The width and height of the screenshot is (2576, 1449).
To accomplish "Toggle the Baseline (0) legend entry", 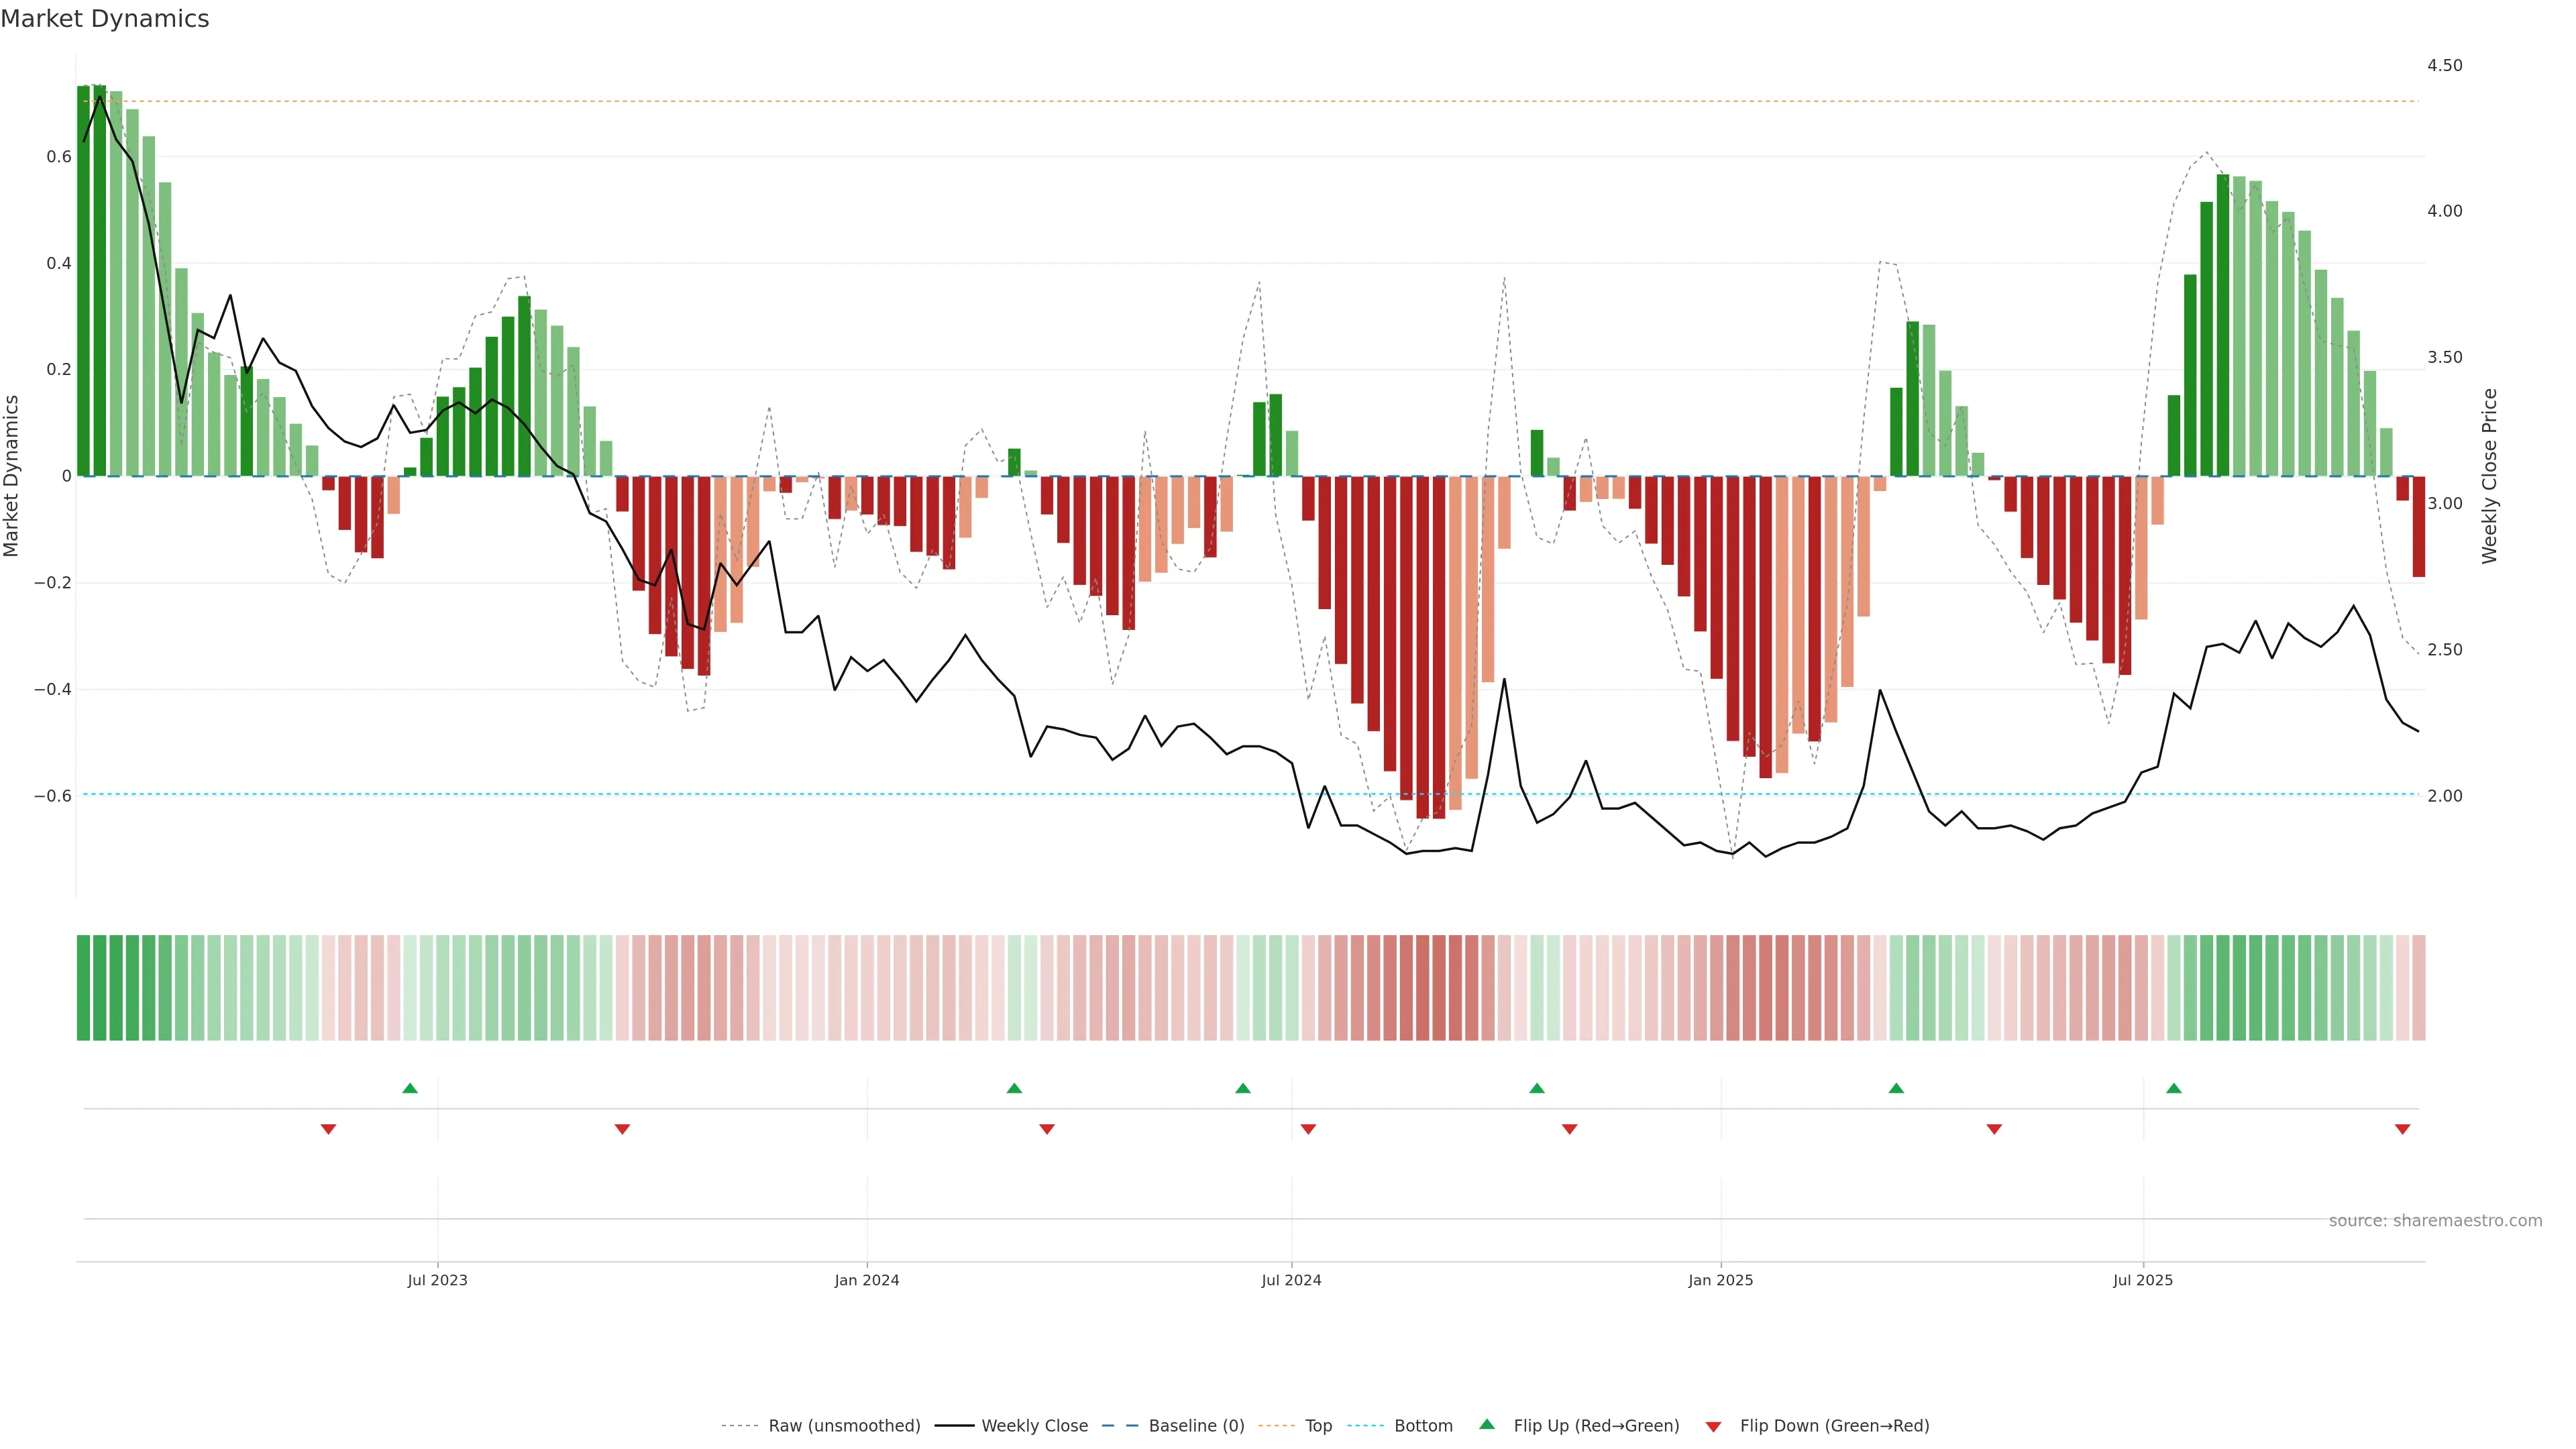I will [1196, 1426].
